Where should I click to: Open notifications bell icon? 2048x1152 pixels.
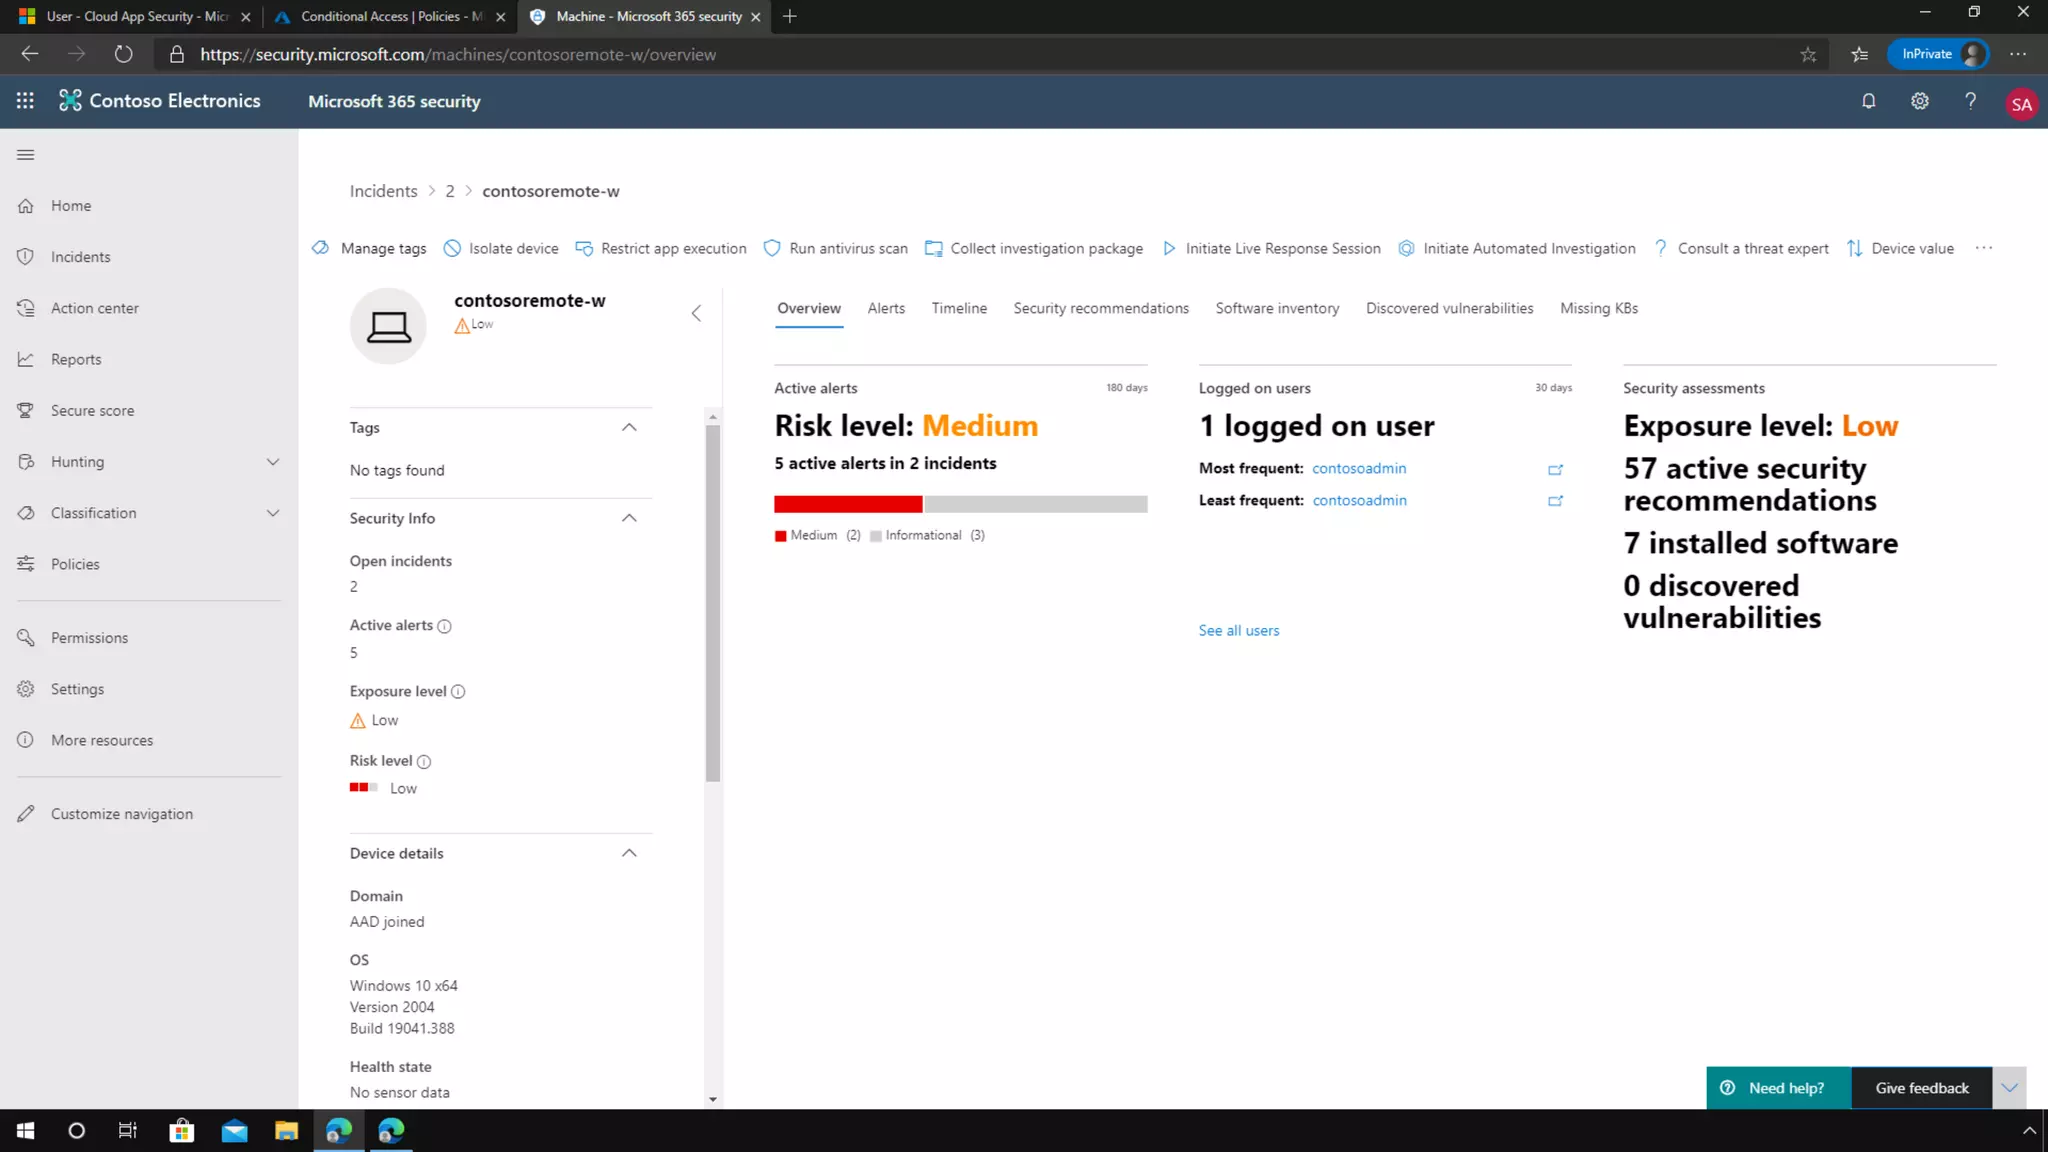[x=1868, y=101]
